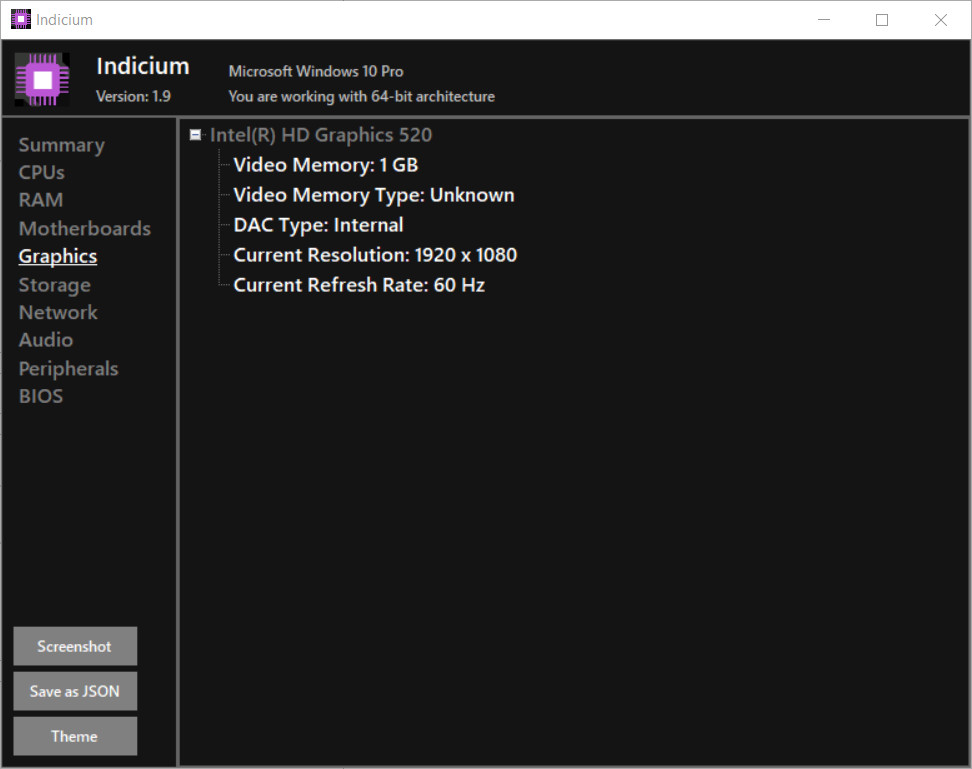Viewport: 972px width, 769px height.
Task: Click the Version: 1.9 label
Action: pos(133,97)
